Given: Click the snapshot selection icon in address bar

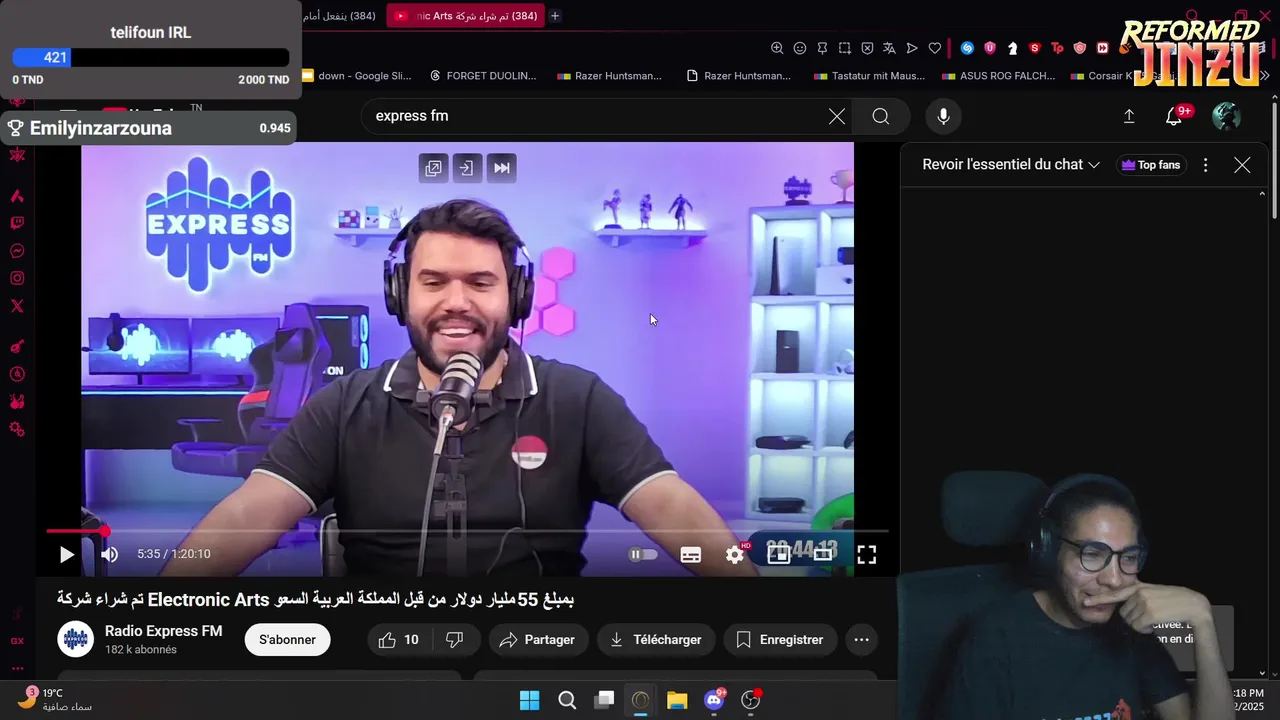Looking at the screenshot, I should (845, 48).
